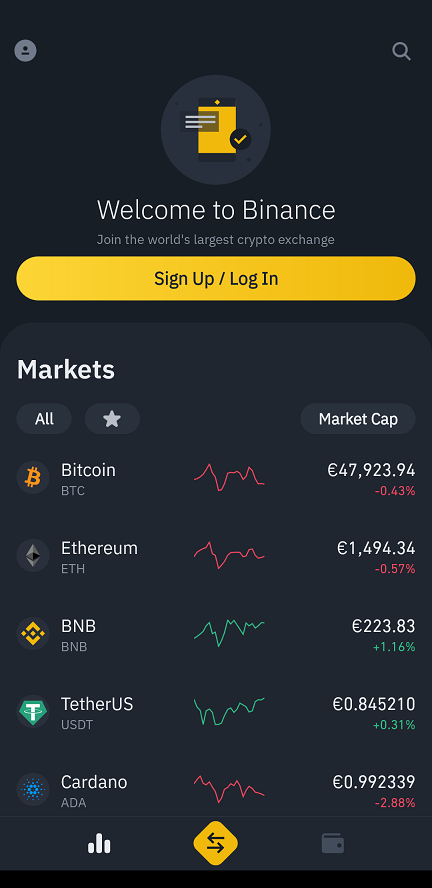432x888 pixels.
Task: Open the Market Cap sort dropdown
Action: coord(358,419)
